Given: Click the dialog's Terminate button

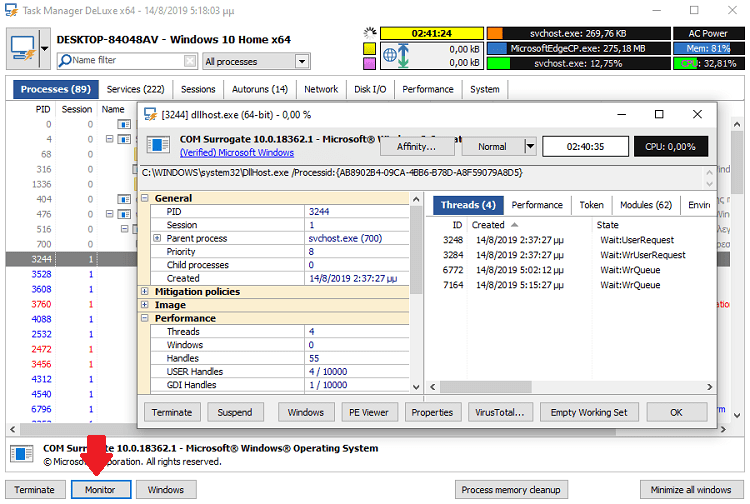Looking at the screenshot, I should (x=172, y=412).
